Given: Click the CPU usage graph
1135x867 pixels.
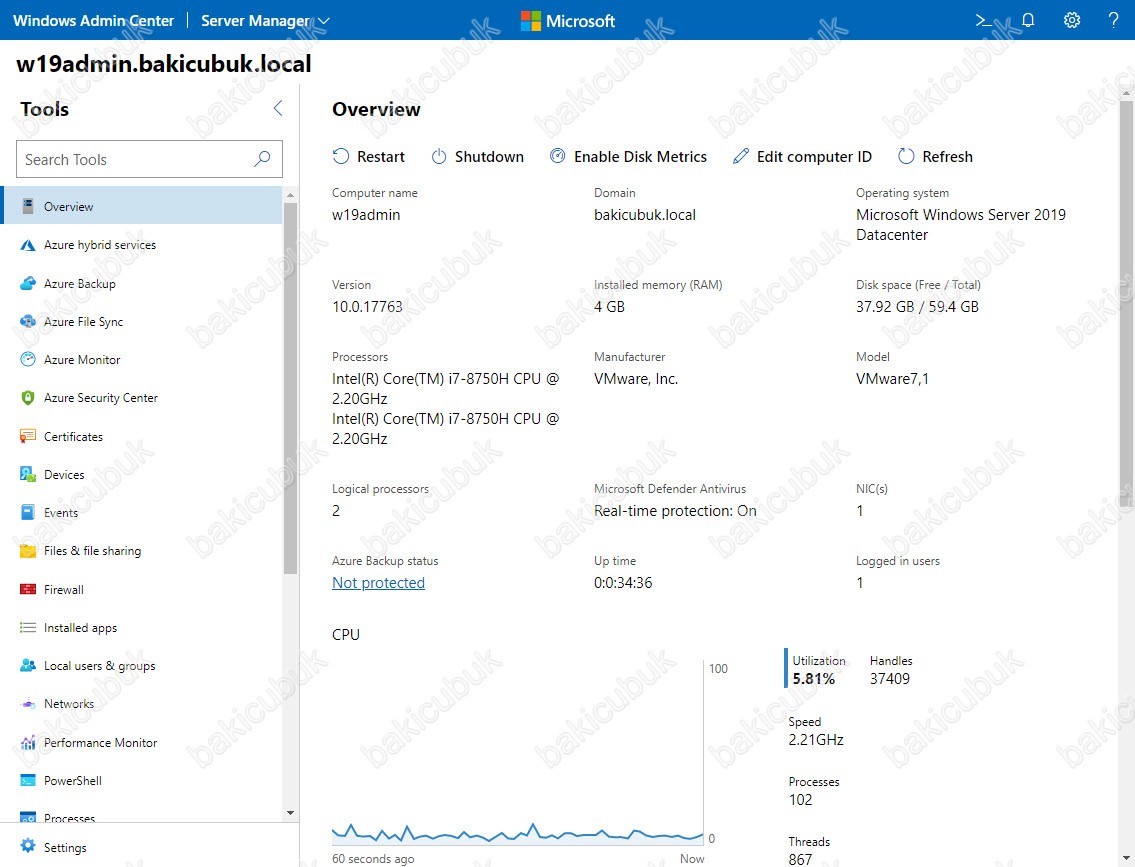Looking at the screenshot, I should pos(518,751).
